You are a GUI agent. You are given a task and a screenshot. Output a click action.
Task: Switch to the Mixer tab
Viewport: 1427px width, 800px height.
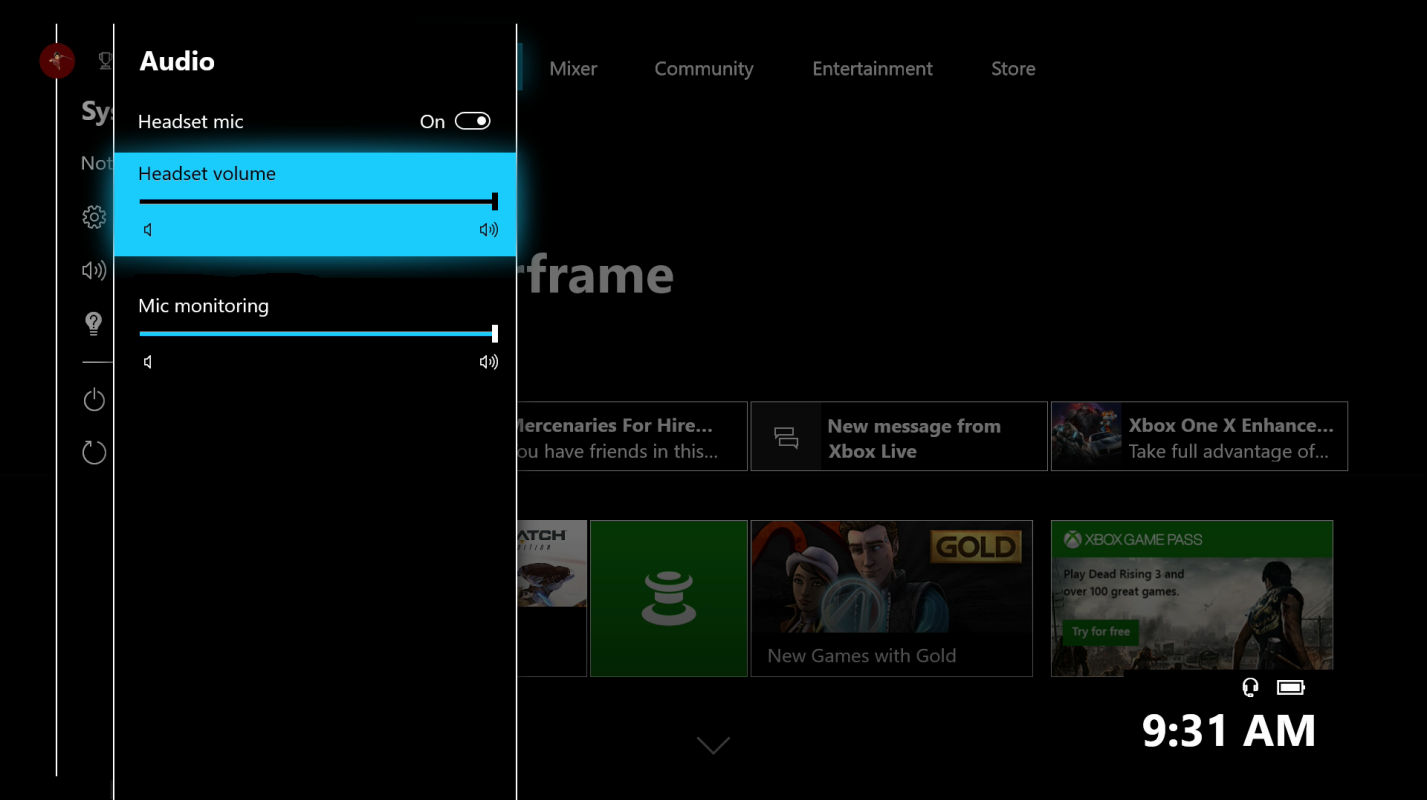point(573,69)
